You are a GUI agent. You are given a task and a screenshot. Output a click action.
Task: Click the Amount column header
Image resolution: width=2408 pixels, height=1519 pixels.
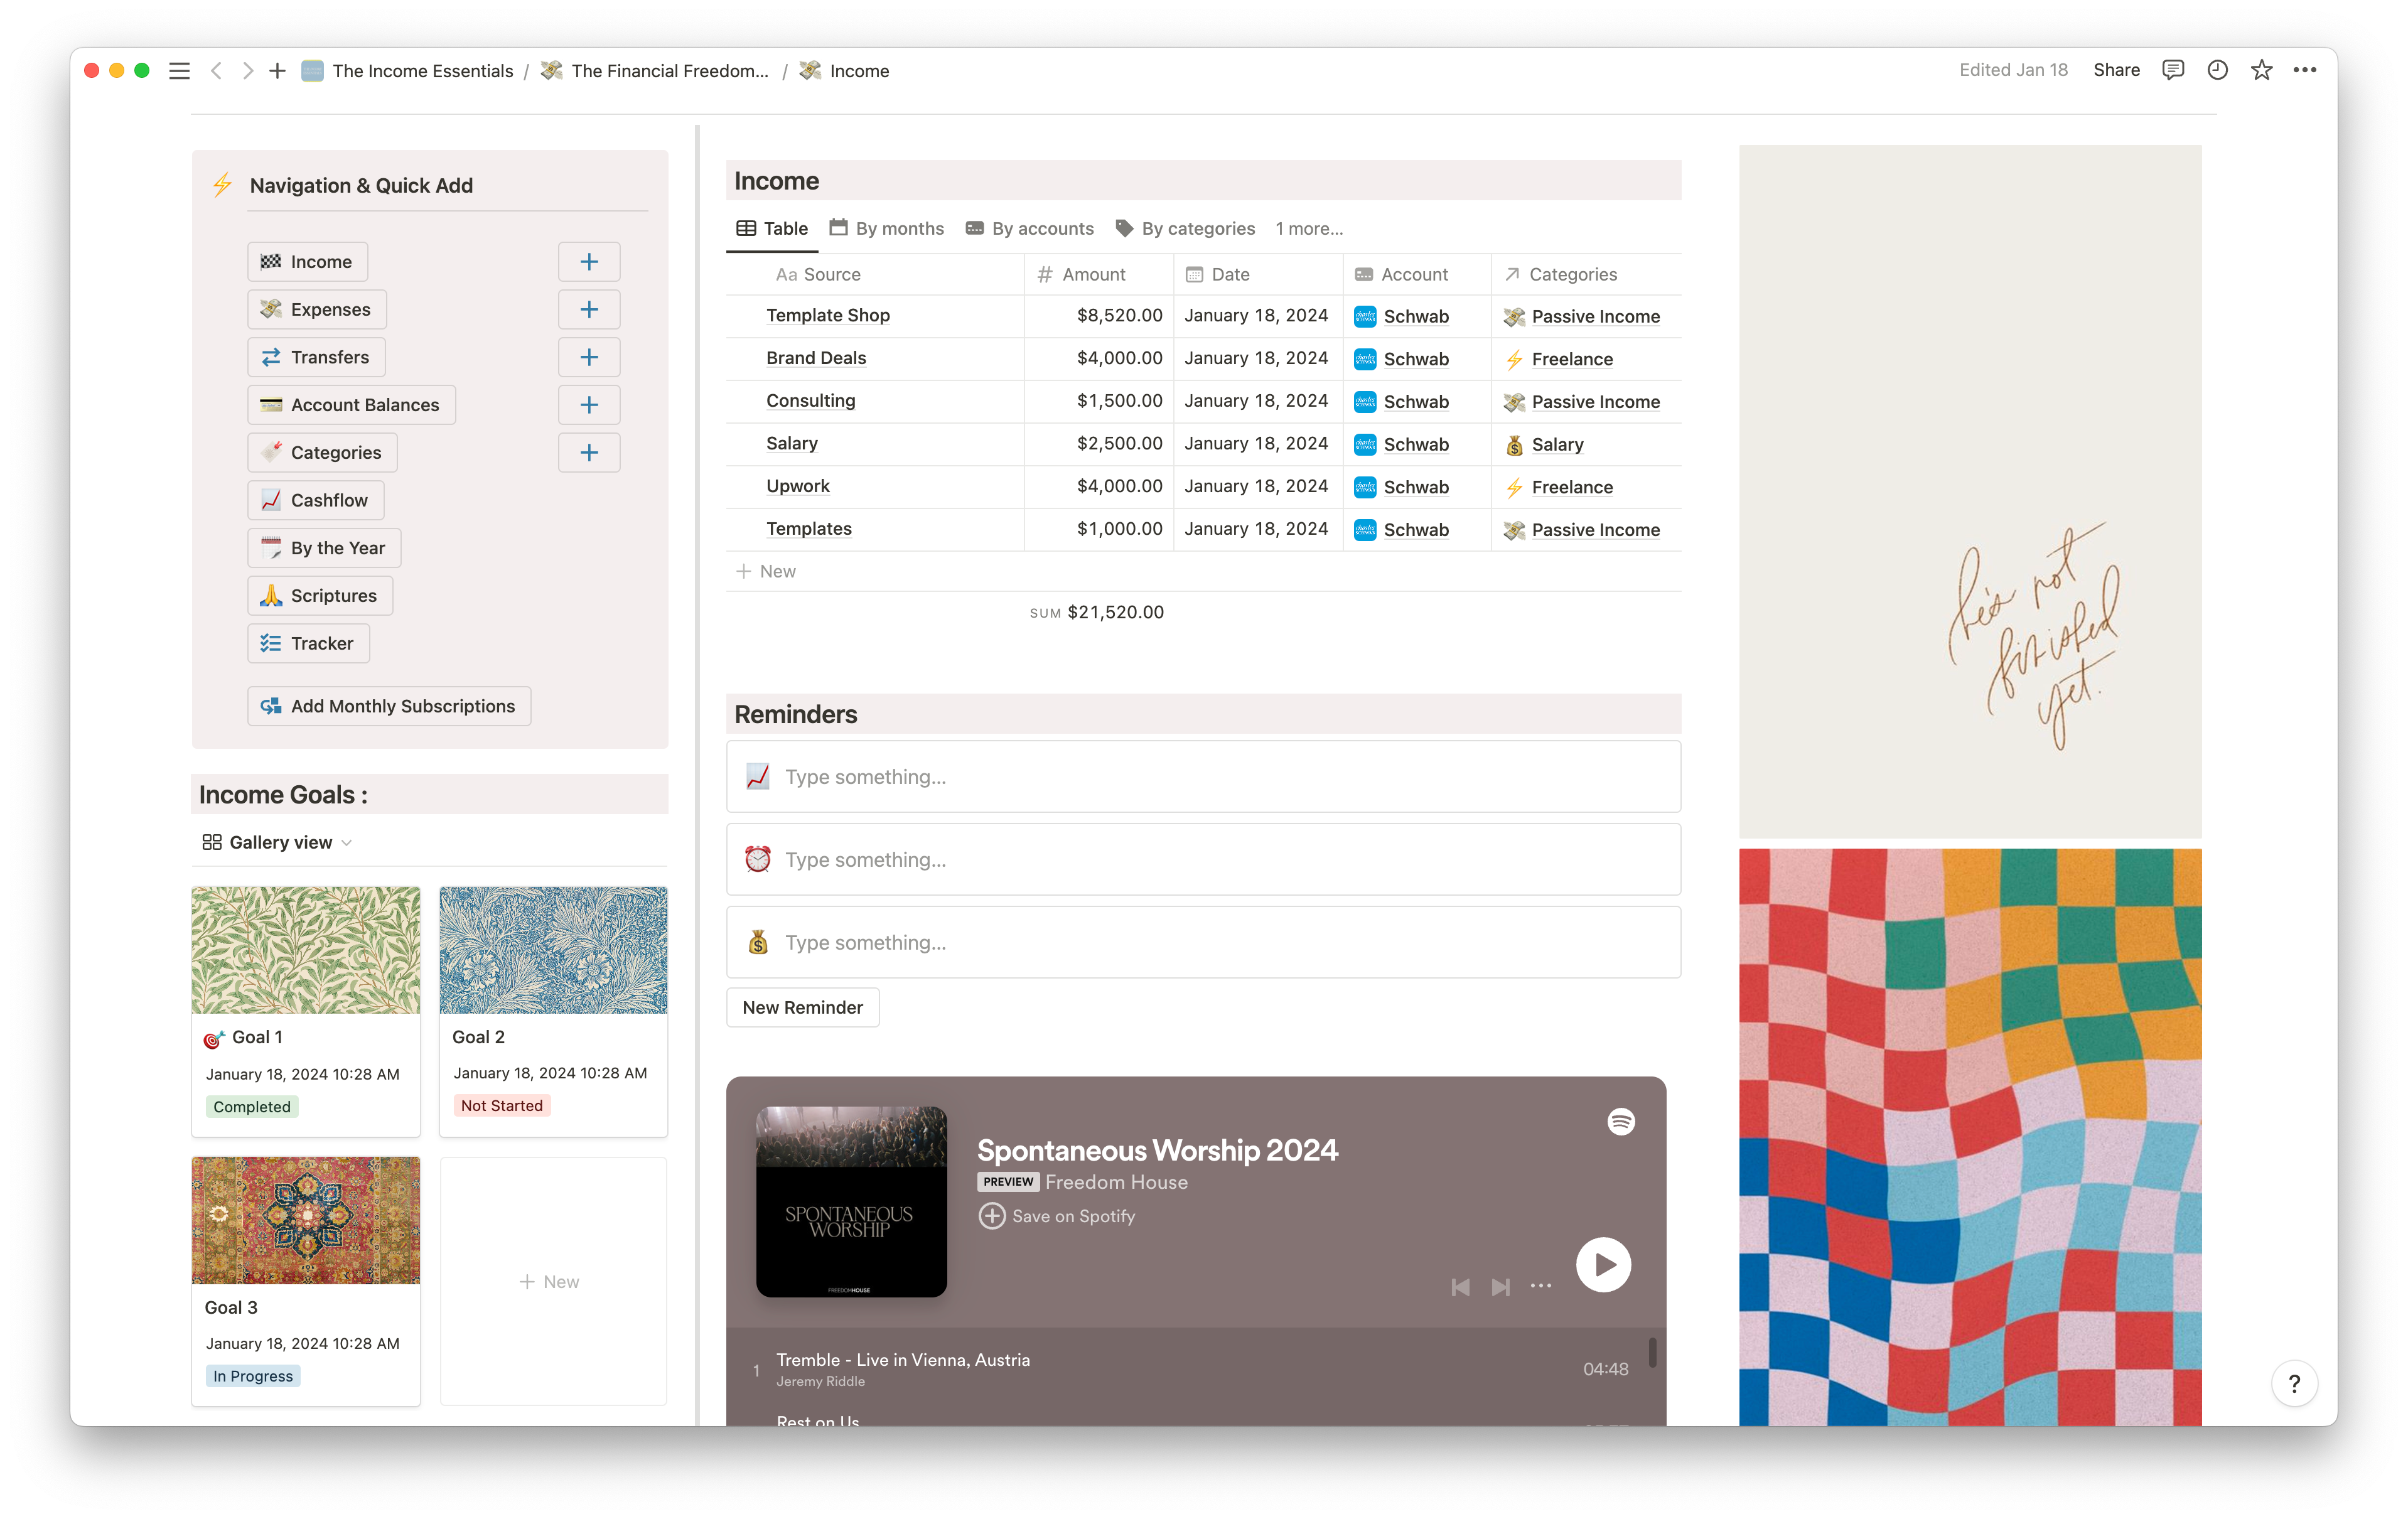(x=1099, y=275)
